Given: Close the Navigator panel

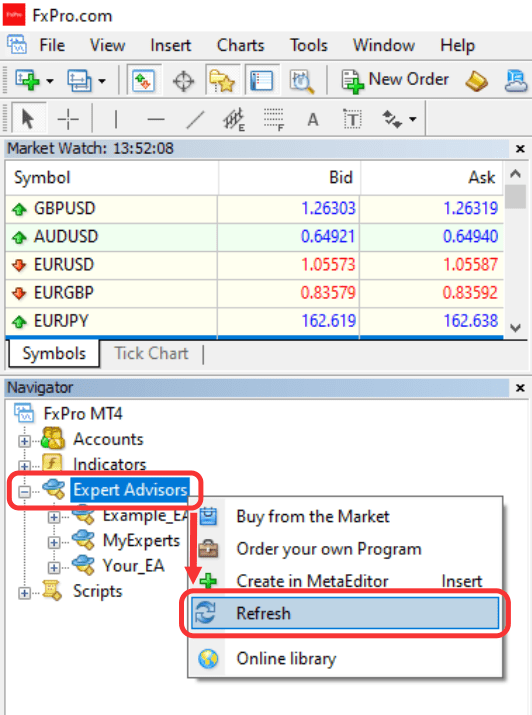Looking at the screenshot, I should [519, 388].
